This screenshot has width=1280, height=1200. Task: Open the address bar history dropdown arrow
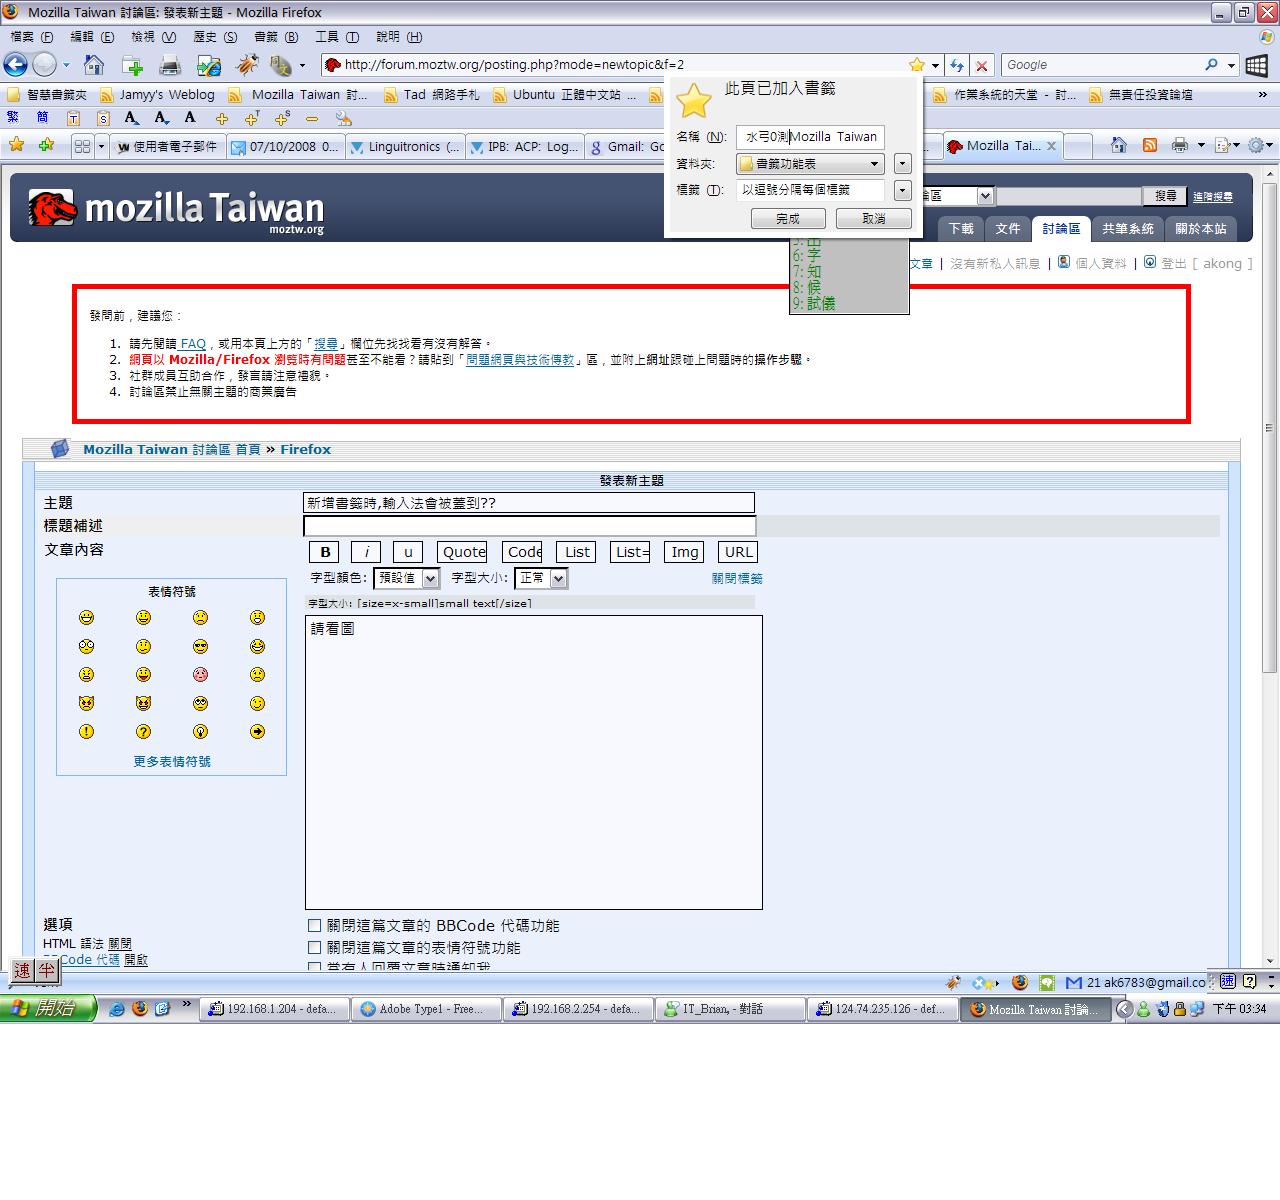click(935, 66)
